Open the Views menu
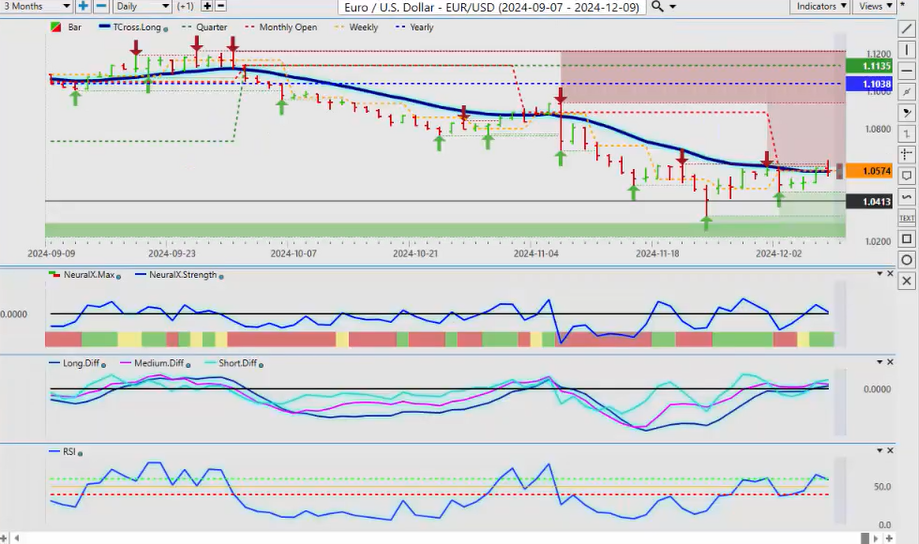The width and height of the screenshot is (919, 544). [x=875, y=6]
